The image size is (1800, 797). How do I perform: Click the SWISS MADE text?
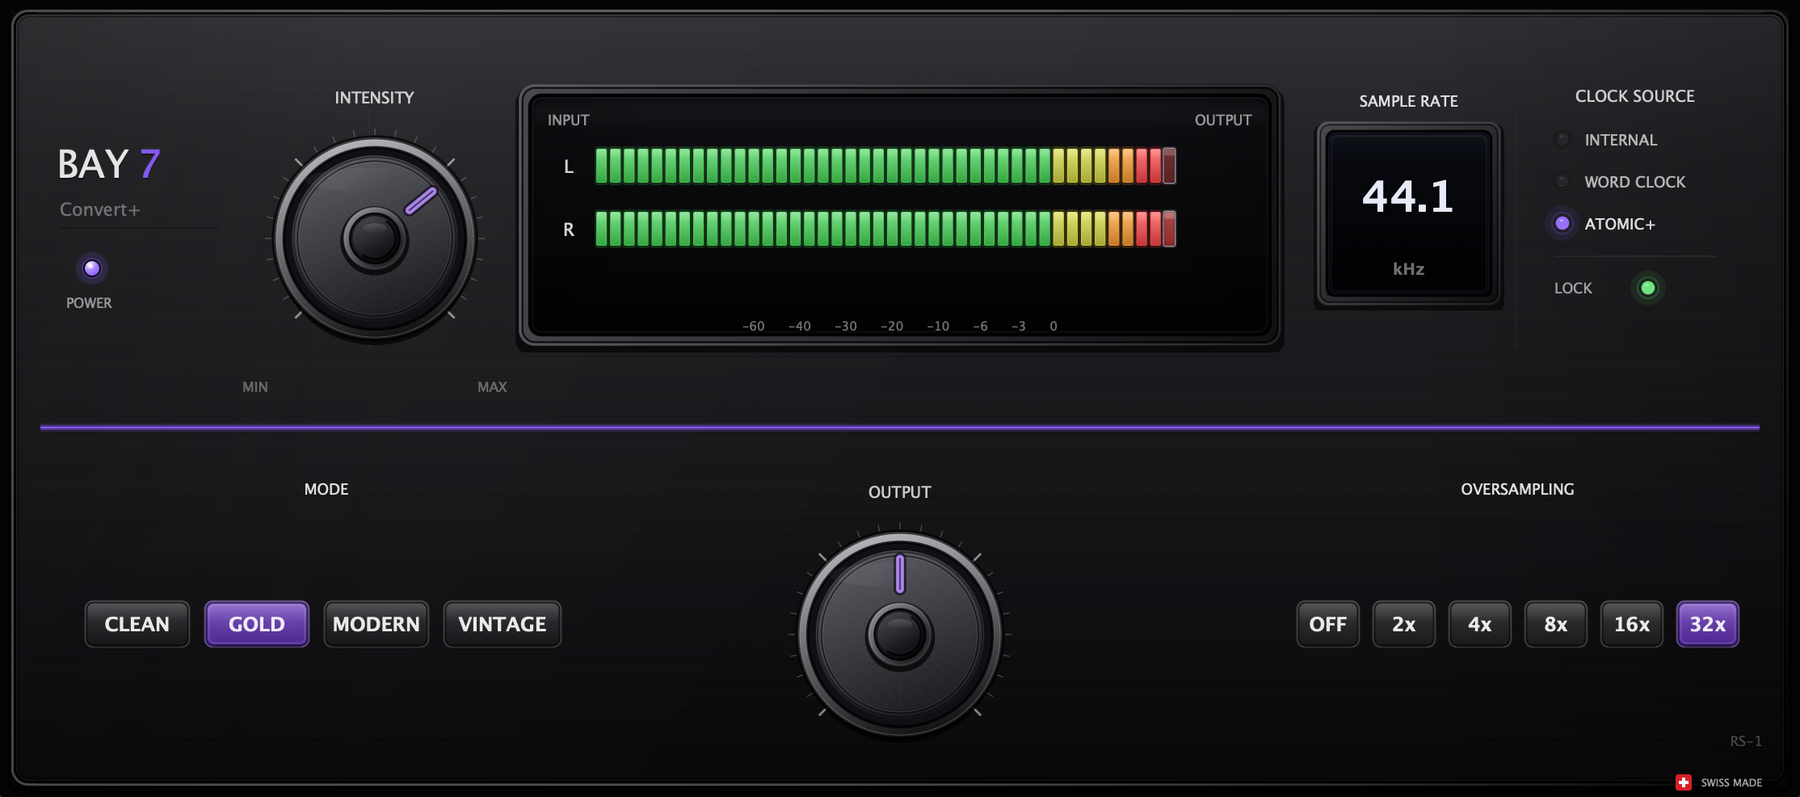tap(1731, 783)
